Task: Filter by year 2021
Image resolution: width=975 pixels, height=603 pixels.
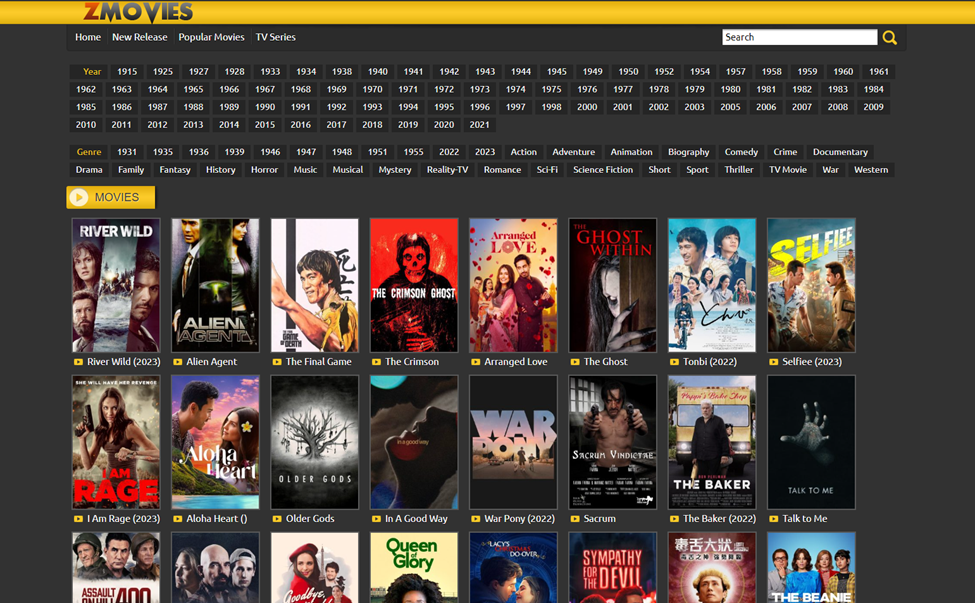Action: coord(479,125)
